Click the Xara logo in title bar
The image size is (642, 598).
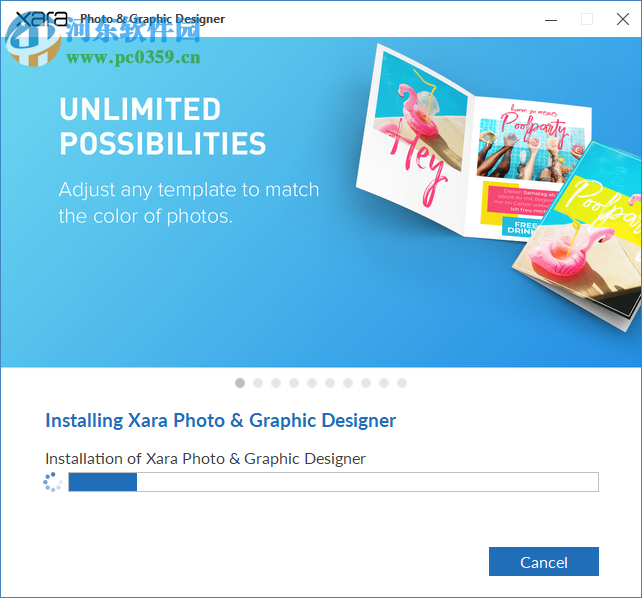tap(42, 18)
